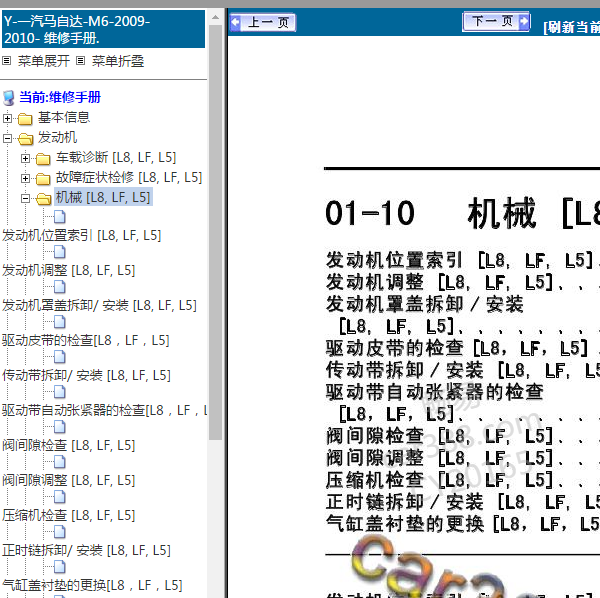Open 发动机调整 [L8, LF, L5] in tree
Image resolution: width=600 pixels, height=598 pixels.
(x=68, y=270)
